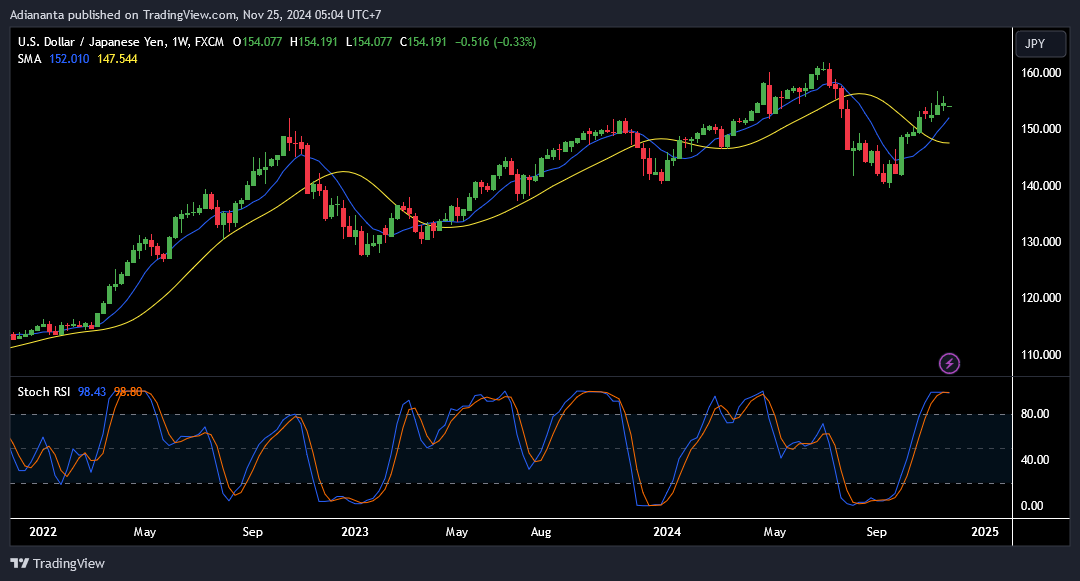Click the 130.000 price axis label
Screen dimensions: 1080x581
pyautogui.click(x=1041, y=242)
